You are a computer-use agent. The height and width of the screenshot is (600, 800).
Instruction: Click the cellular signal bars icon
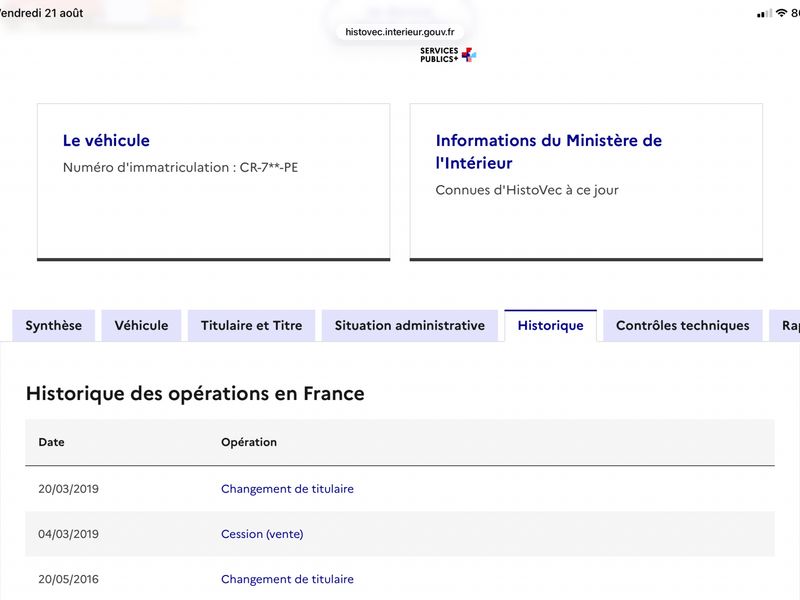coord(764,13)
